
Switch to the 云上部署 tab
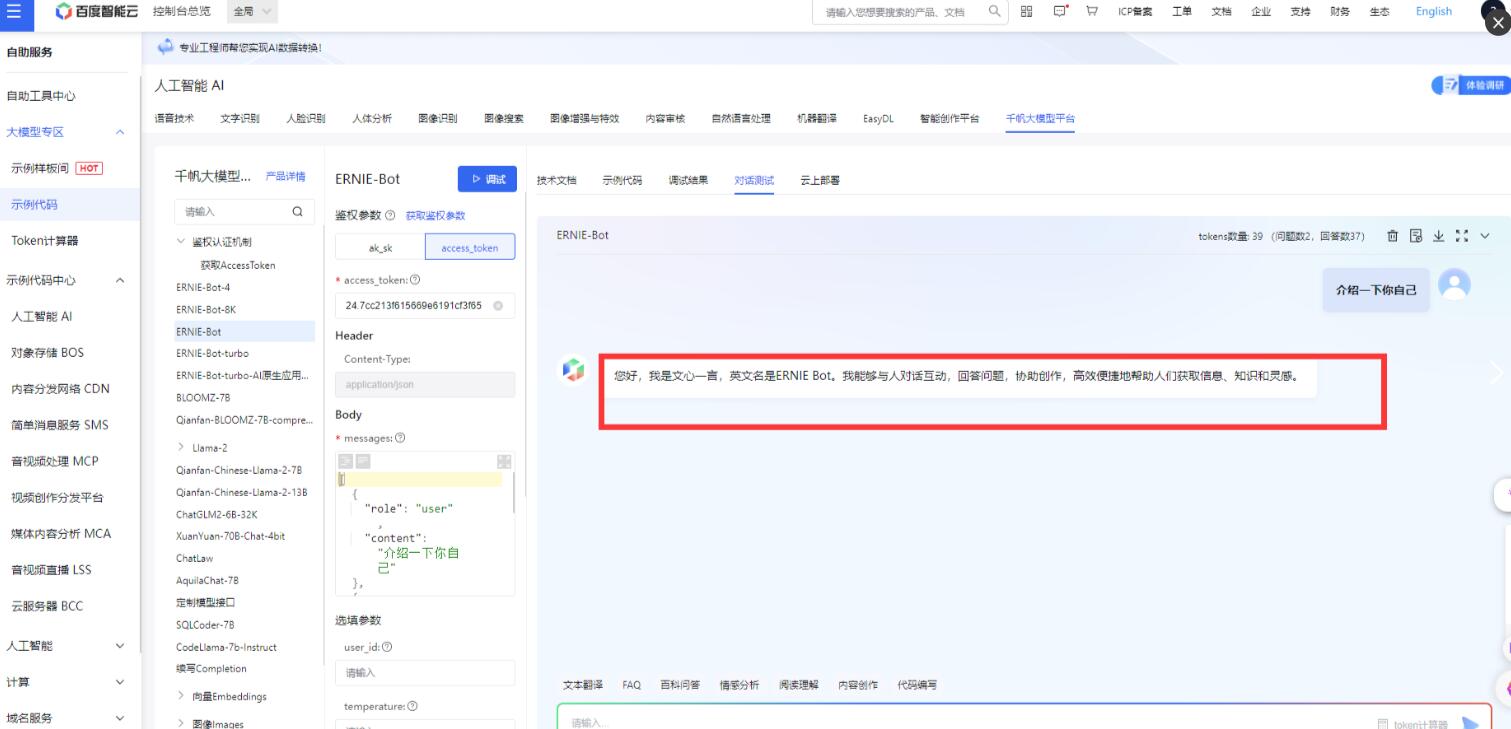pyautogui.click(x=820, y=180)
